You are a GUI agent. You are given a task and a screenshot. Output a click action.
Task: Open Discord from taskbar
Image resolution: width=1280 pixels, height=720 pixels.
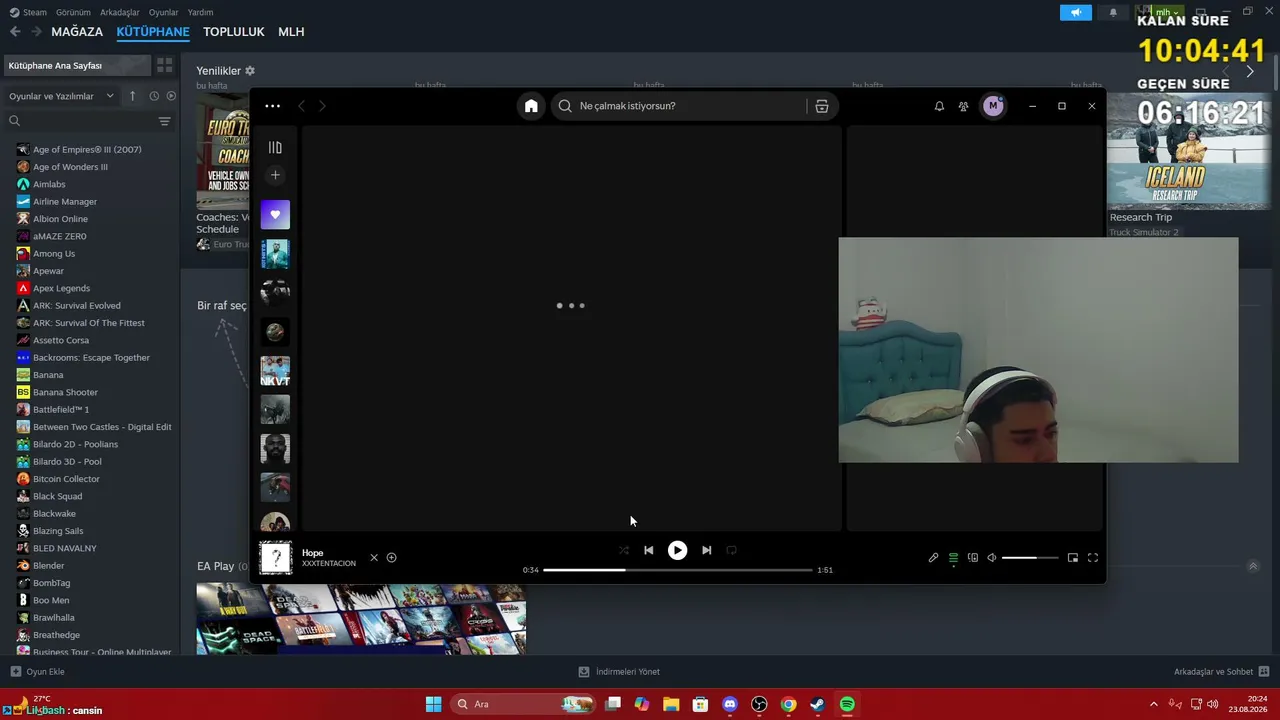[730, 704]
